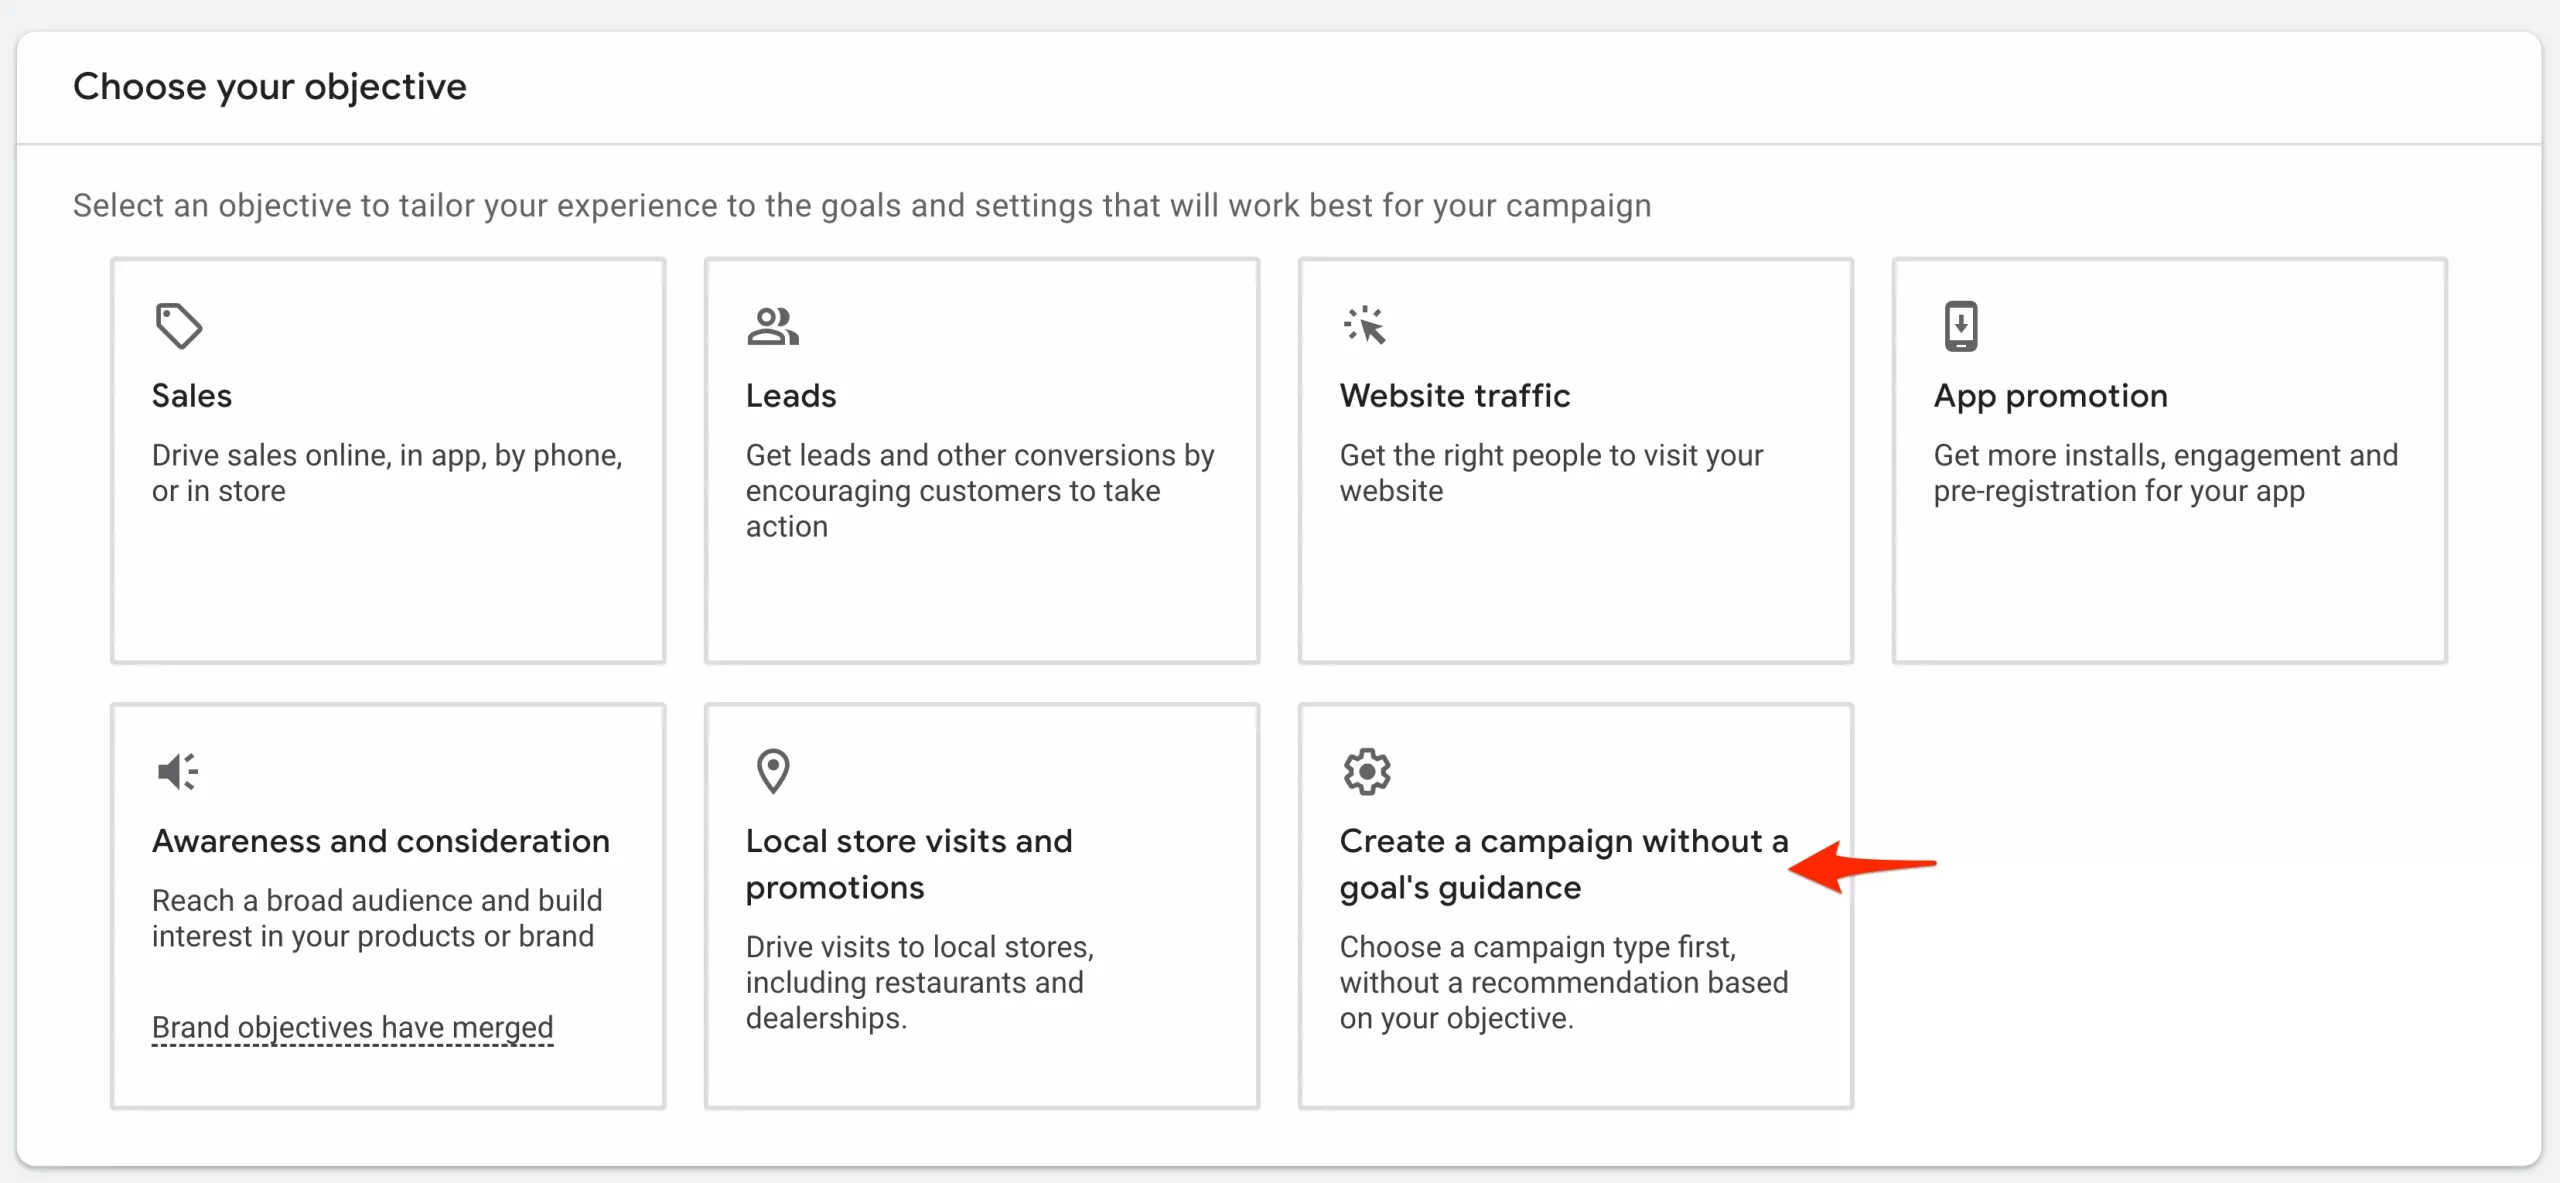Click the Sales price tag icon
Viewport: 2560px width, 1183px height.
(x=179, y=326)
